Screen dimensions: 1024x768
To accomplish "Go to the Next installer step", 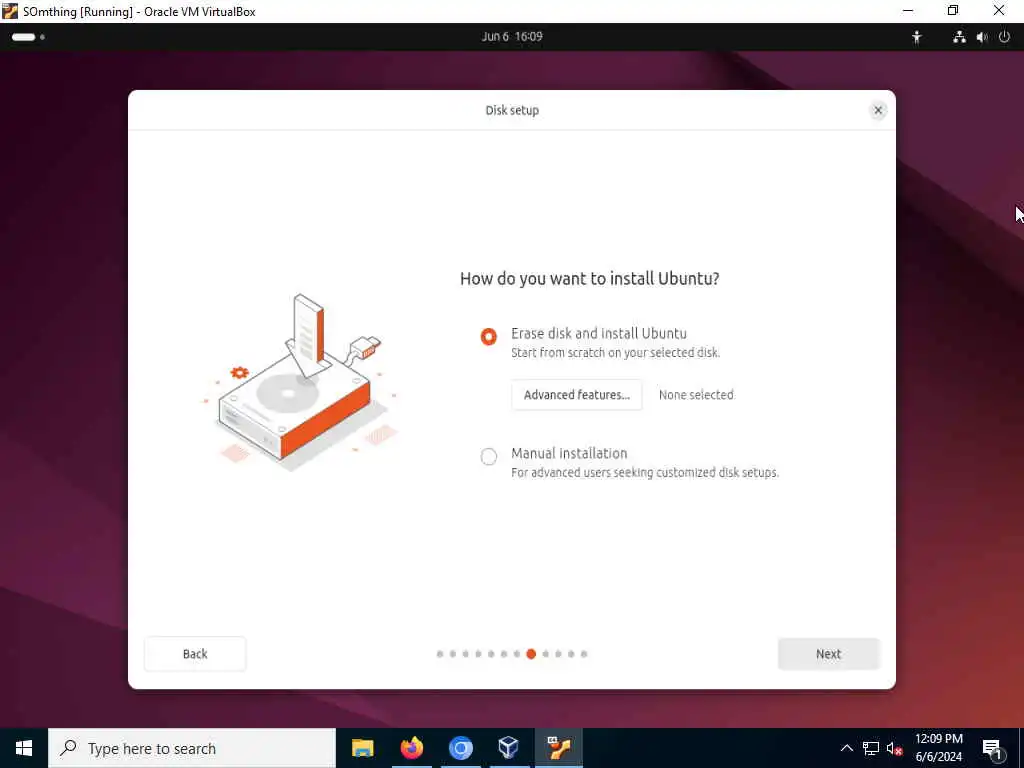I will (x=828, y=654).
